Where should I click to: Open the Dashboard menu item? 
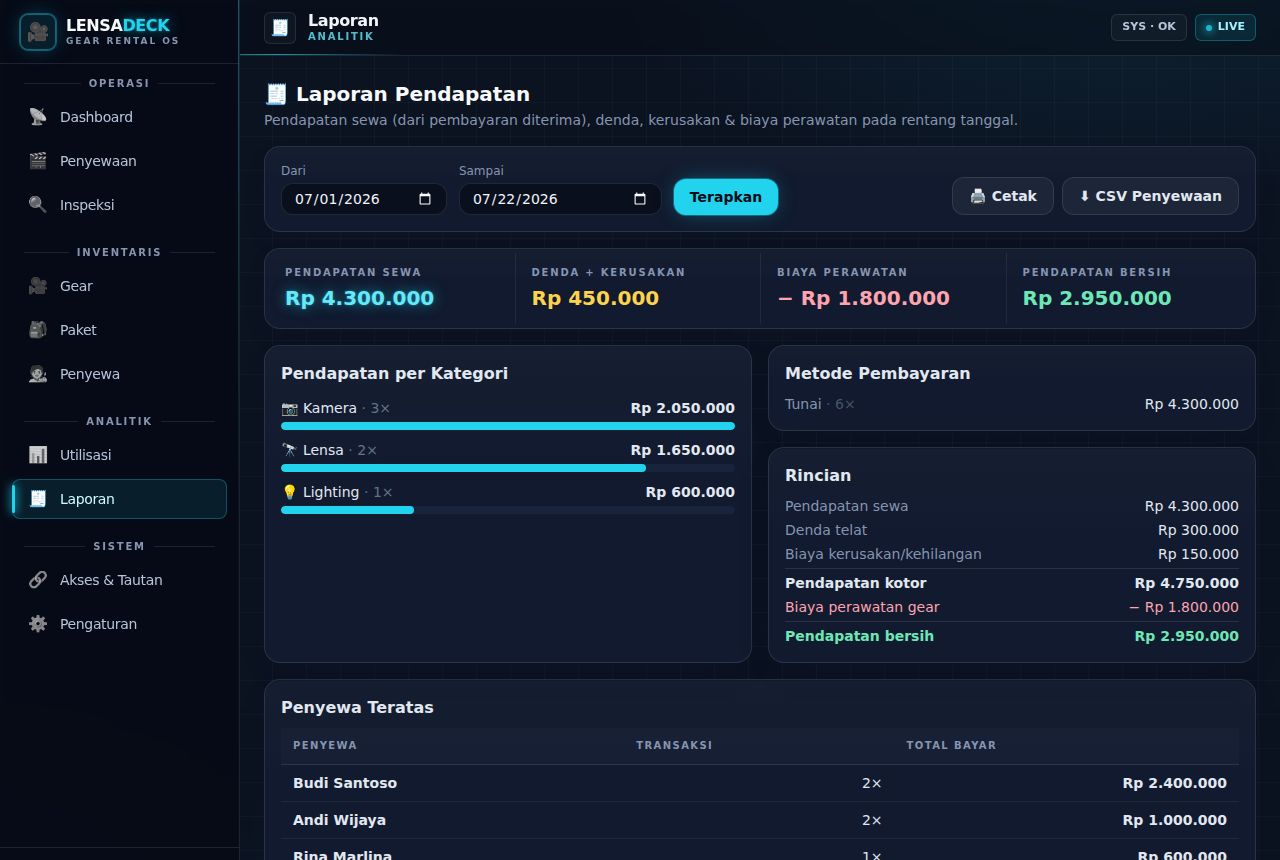click(x=119, y=117)
